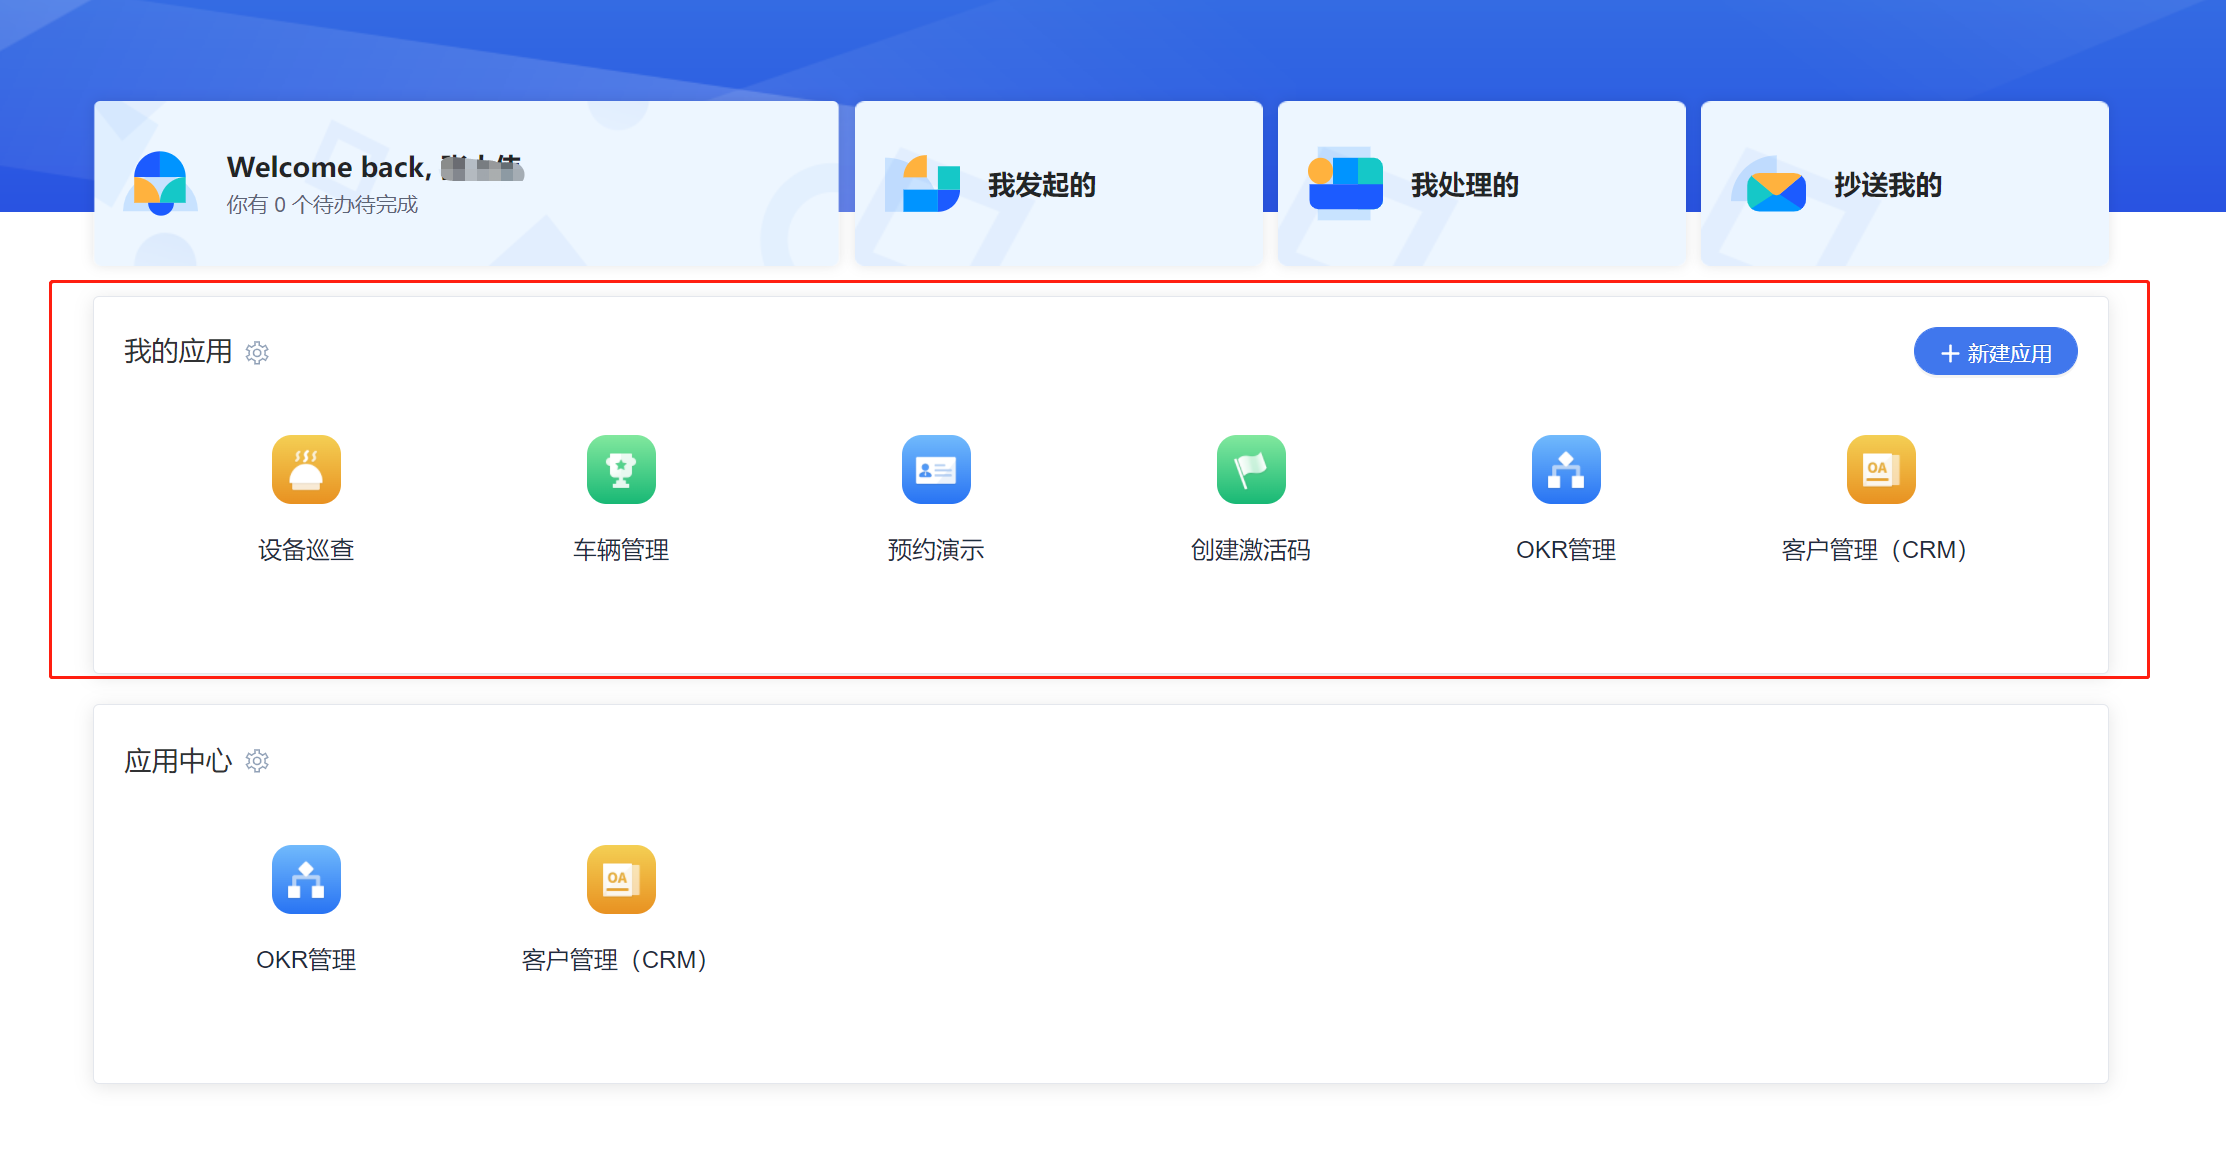Open the 车辆管理 app icon
This screenshot has width=2226, height=1152.
tap(621, 469)
